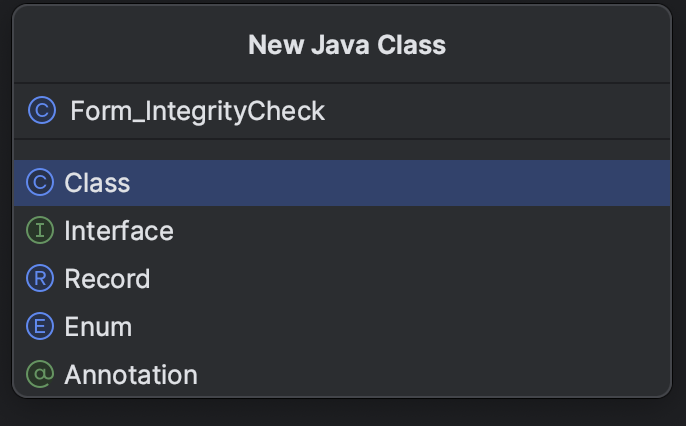Choose Interface as the new type
Screen dimensions: 686x426
118,231
